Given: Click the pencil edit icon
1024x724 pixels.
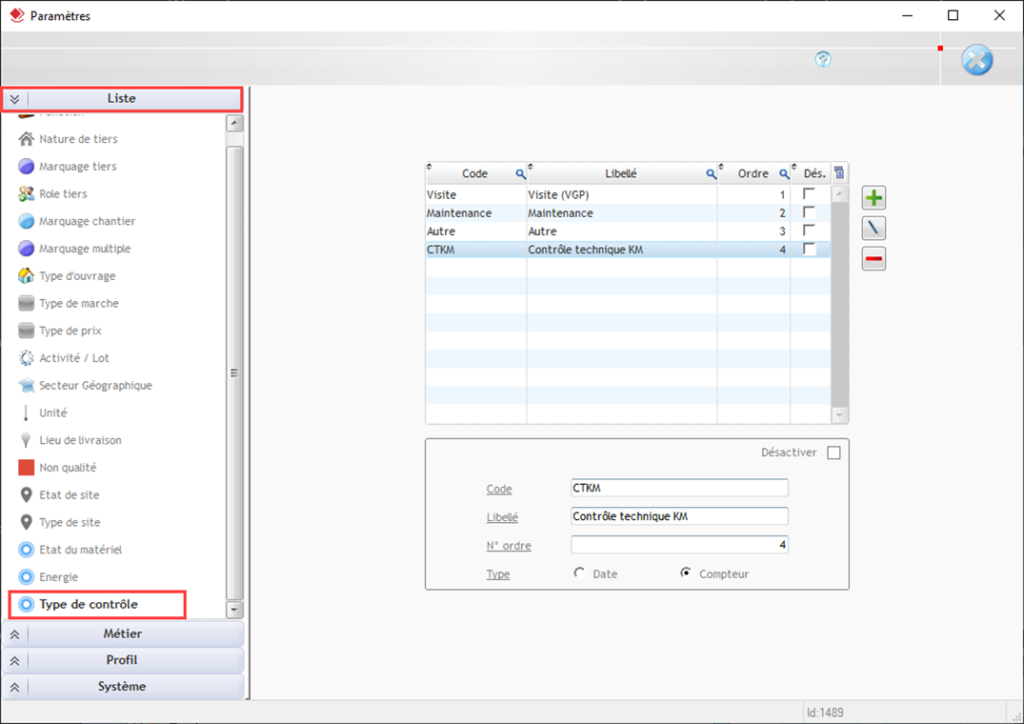Looking at the screenshot, I should coord(874,229).
